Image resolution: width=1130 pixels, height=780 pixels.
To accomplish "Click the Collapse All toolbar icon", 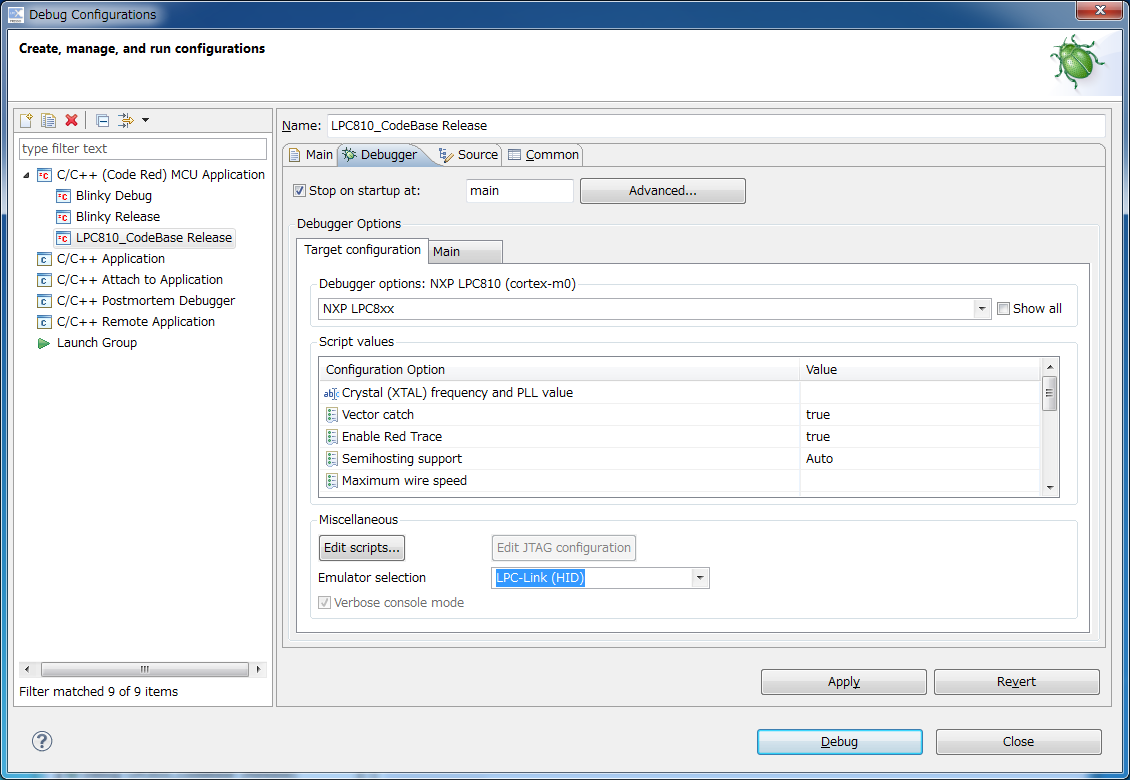I will click(102, 120).
